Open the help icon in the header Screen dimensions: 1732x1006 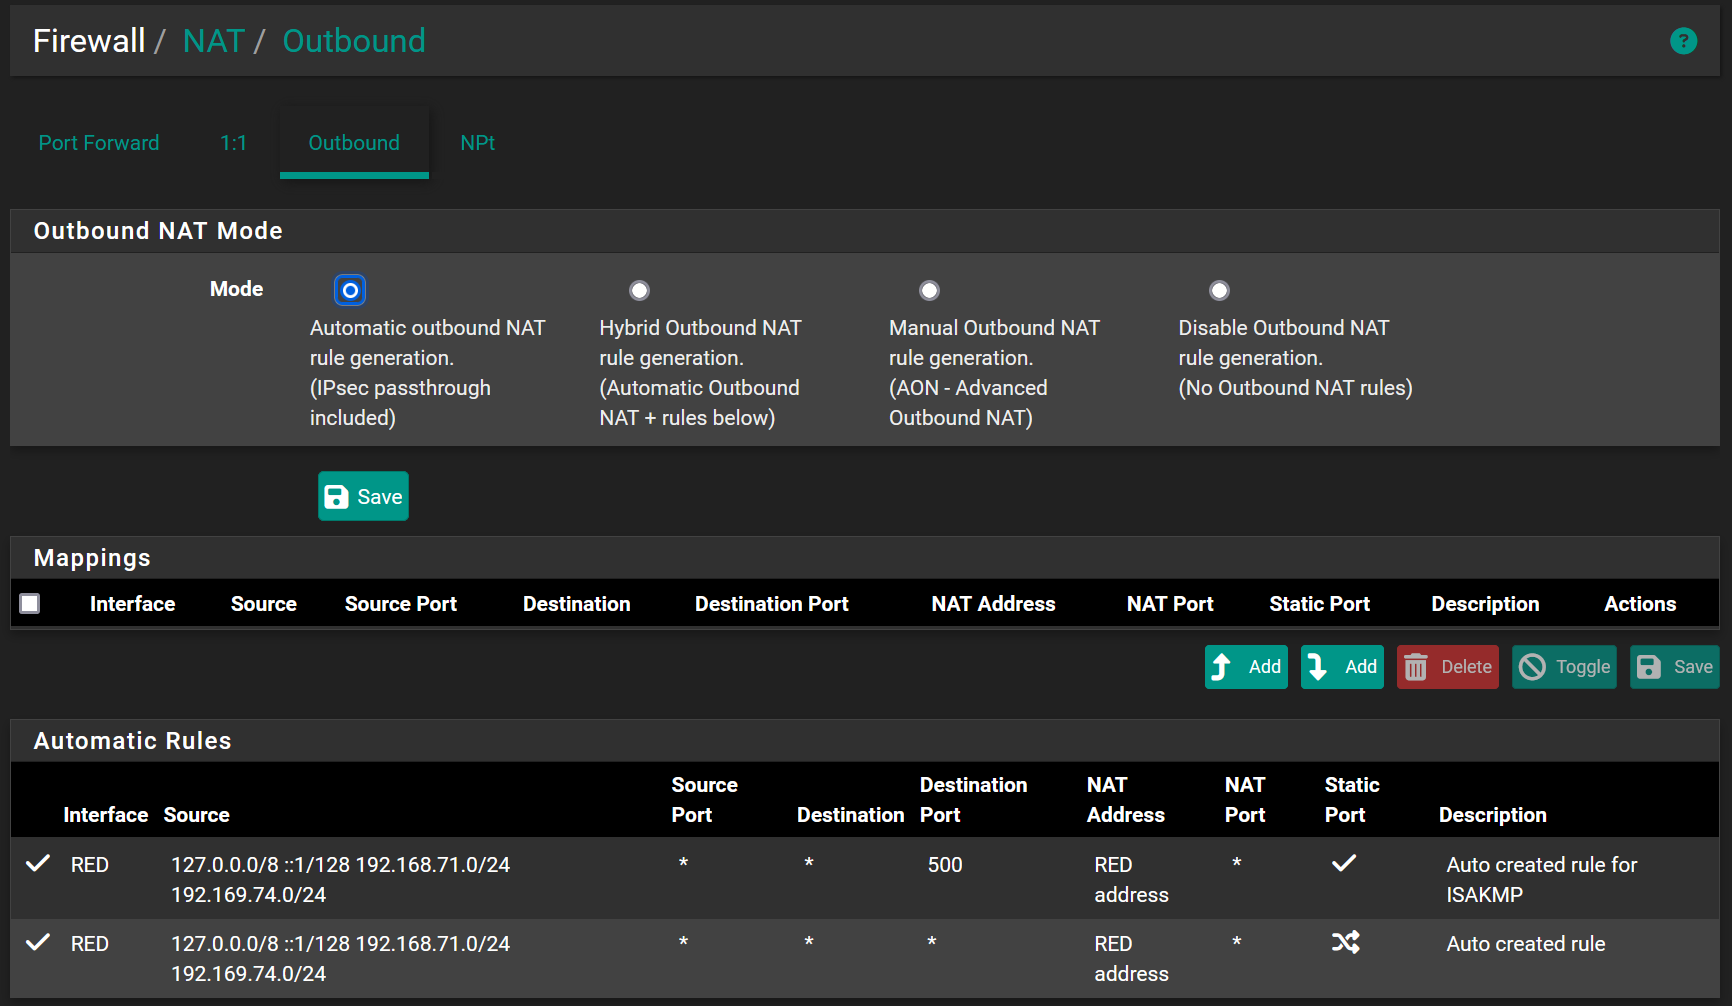tap(1683, 41)
